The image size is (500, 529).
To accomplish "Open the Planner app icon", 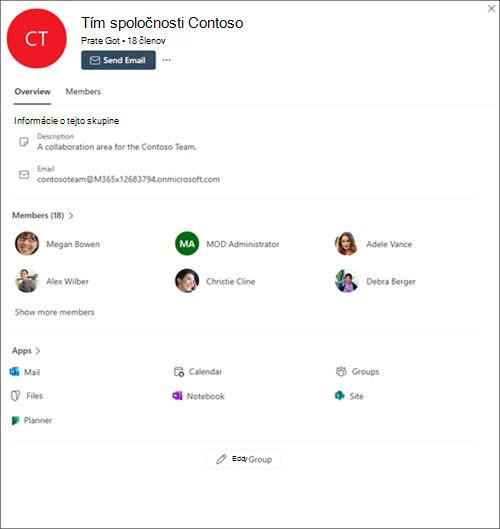I will point(15,420).
